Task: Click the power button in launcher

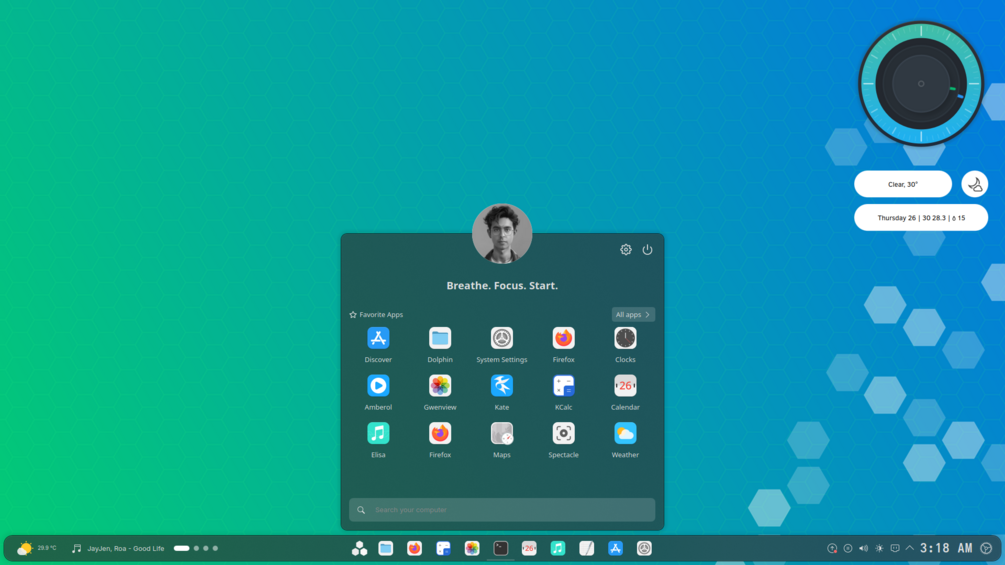Action: 647,250
